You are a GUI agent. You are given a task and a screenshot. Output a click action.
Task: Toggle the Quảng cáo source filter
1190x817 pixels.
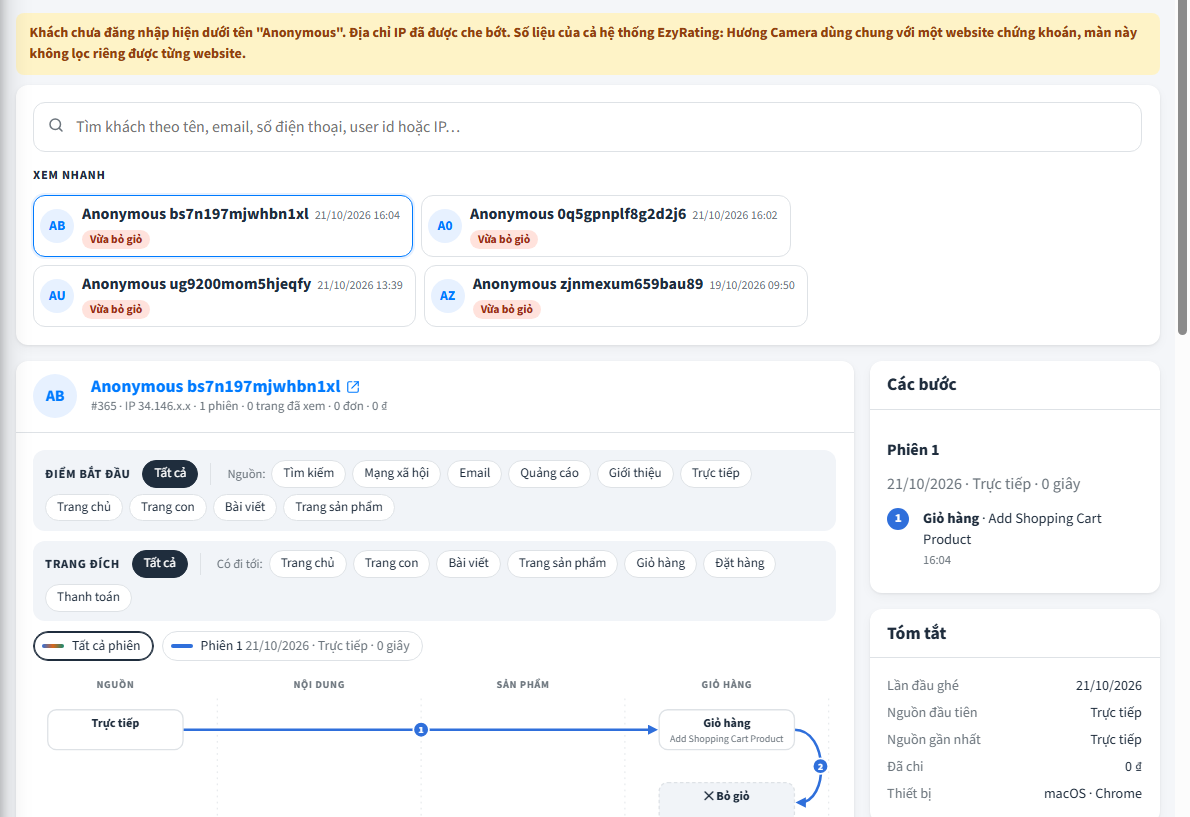[549, 473]
